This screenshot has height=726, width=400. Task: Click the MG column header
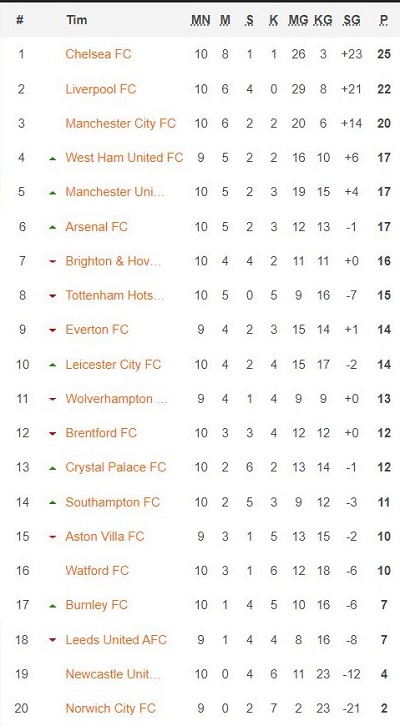(x=298, y=20)
